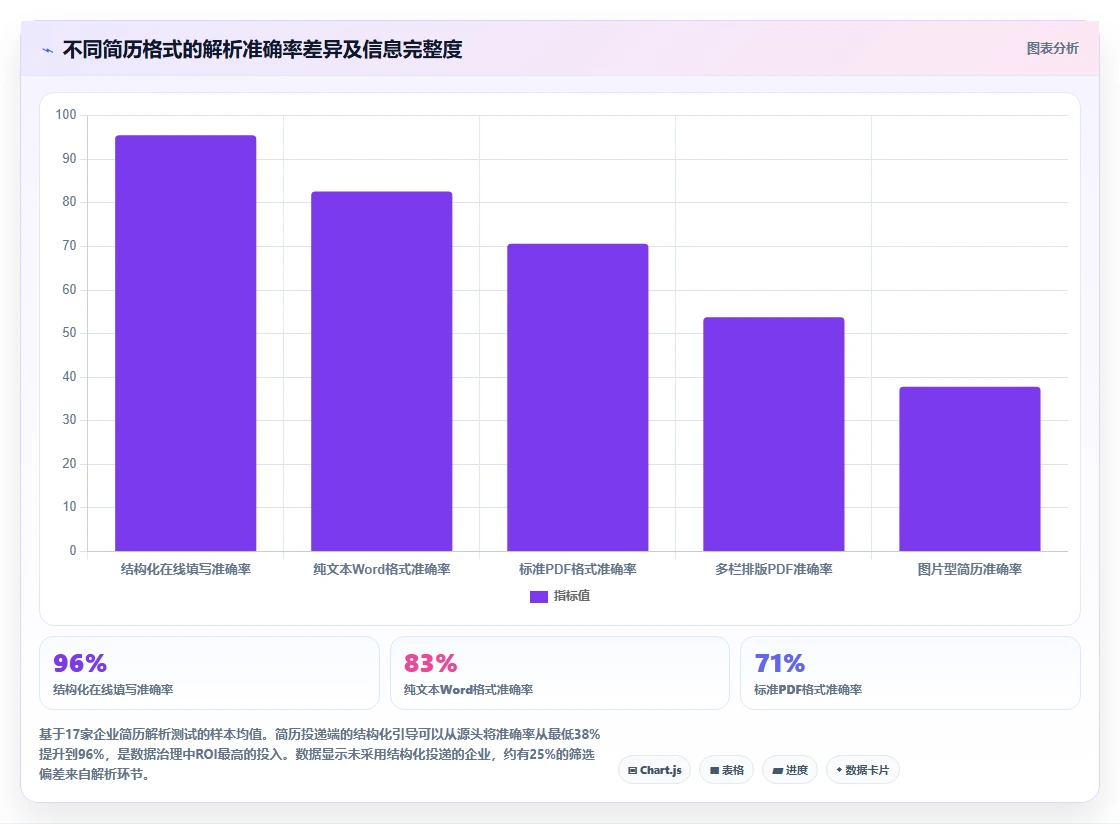Click card caption 结构化在线填写准确率 under 96%
Screen dimensions: 1120x824
[x=113, y=690]
